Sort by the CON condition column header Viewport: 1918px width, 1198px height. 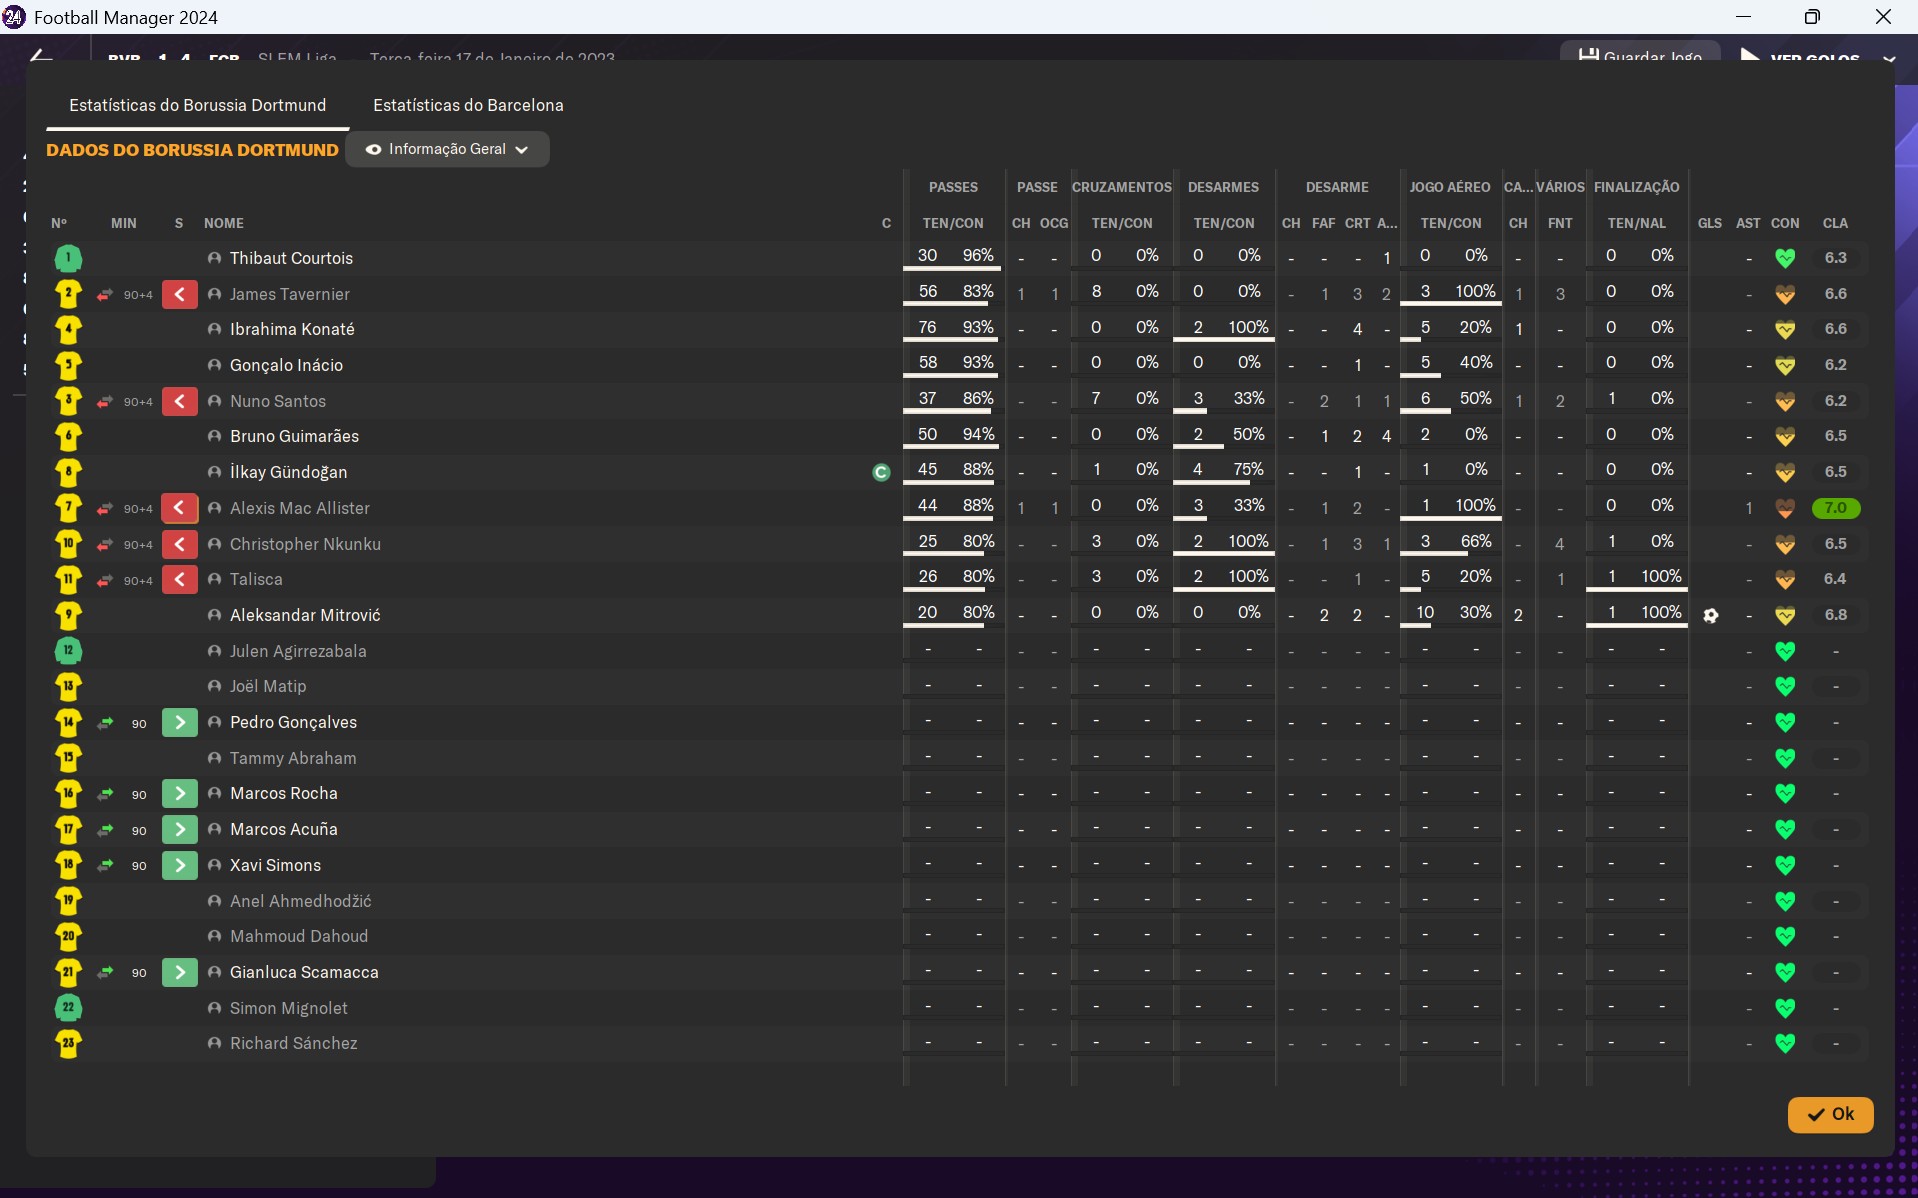1785,223
